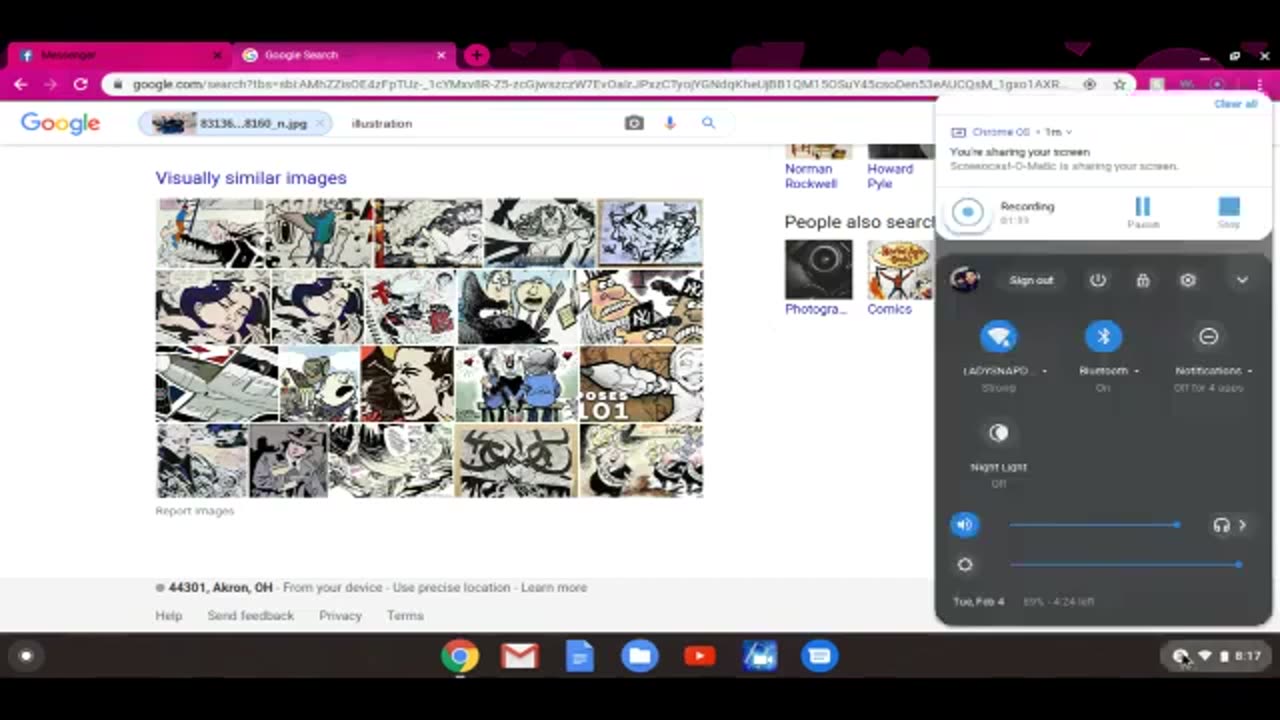Toggle Do Not Disturb notifications button
Image resolution: width=1280 pixels, height=720 pixels.
[1208, 337]
